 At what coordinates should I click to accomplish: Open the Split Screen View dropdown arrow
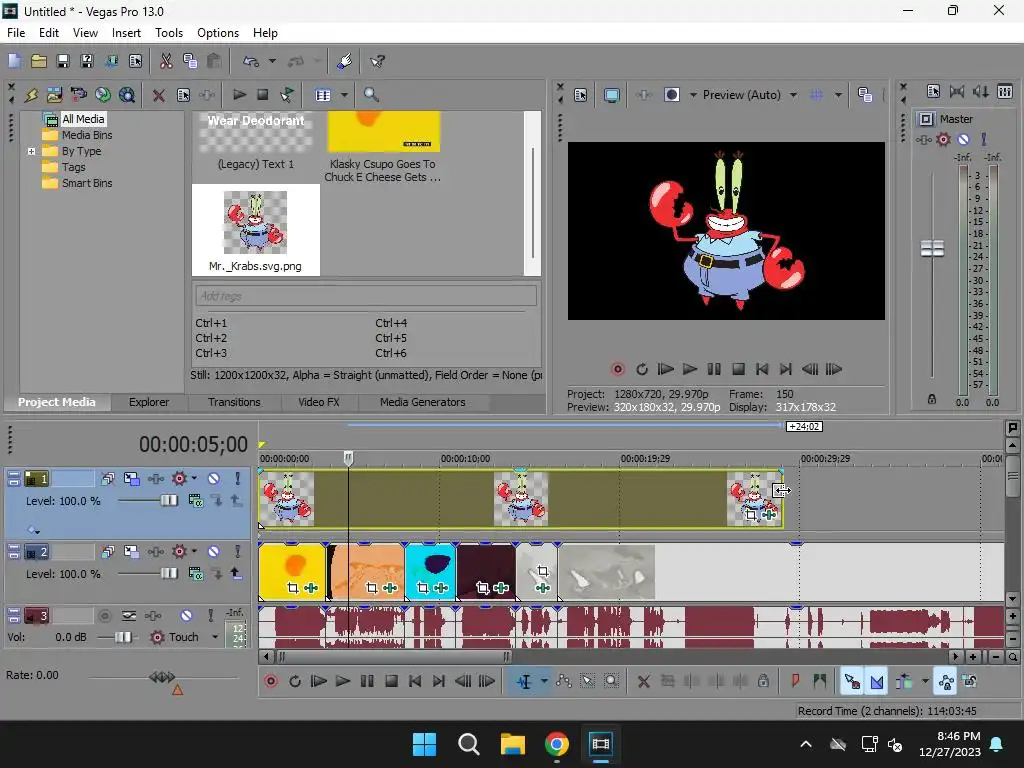point(693,95)
